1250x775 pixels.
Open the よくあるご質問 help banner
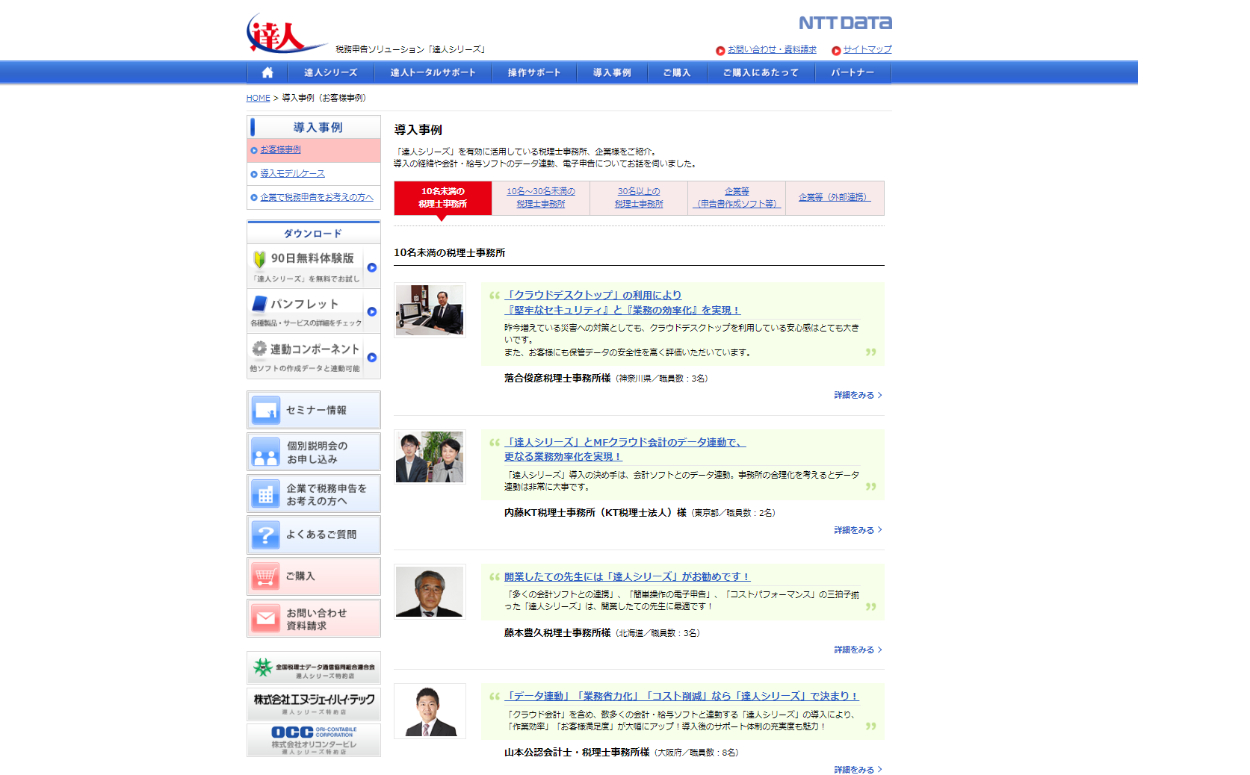coord(314,535)
